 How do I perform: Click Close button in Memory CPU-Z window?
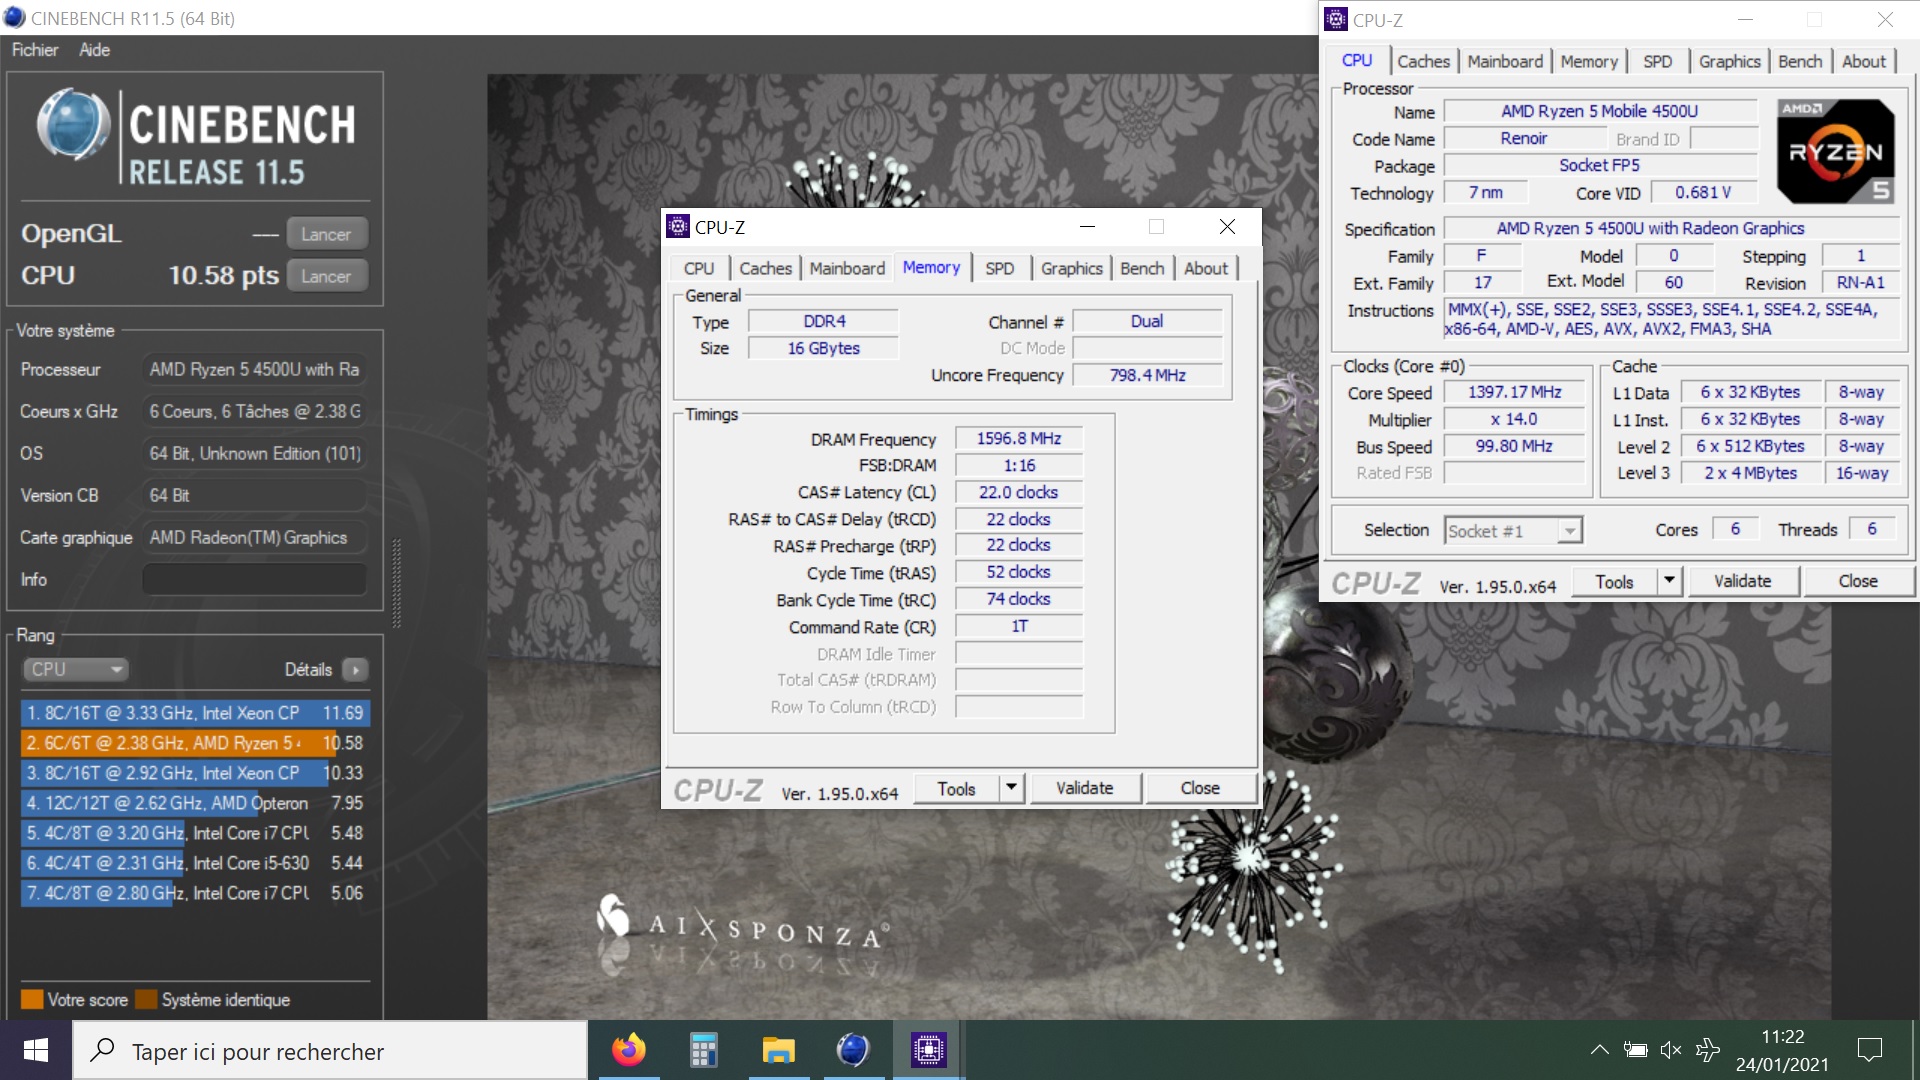[x=1199, y=788]
